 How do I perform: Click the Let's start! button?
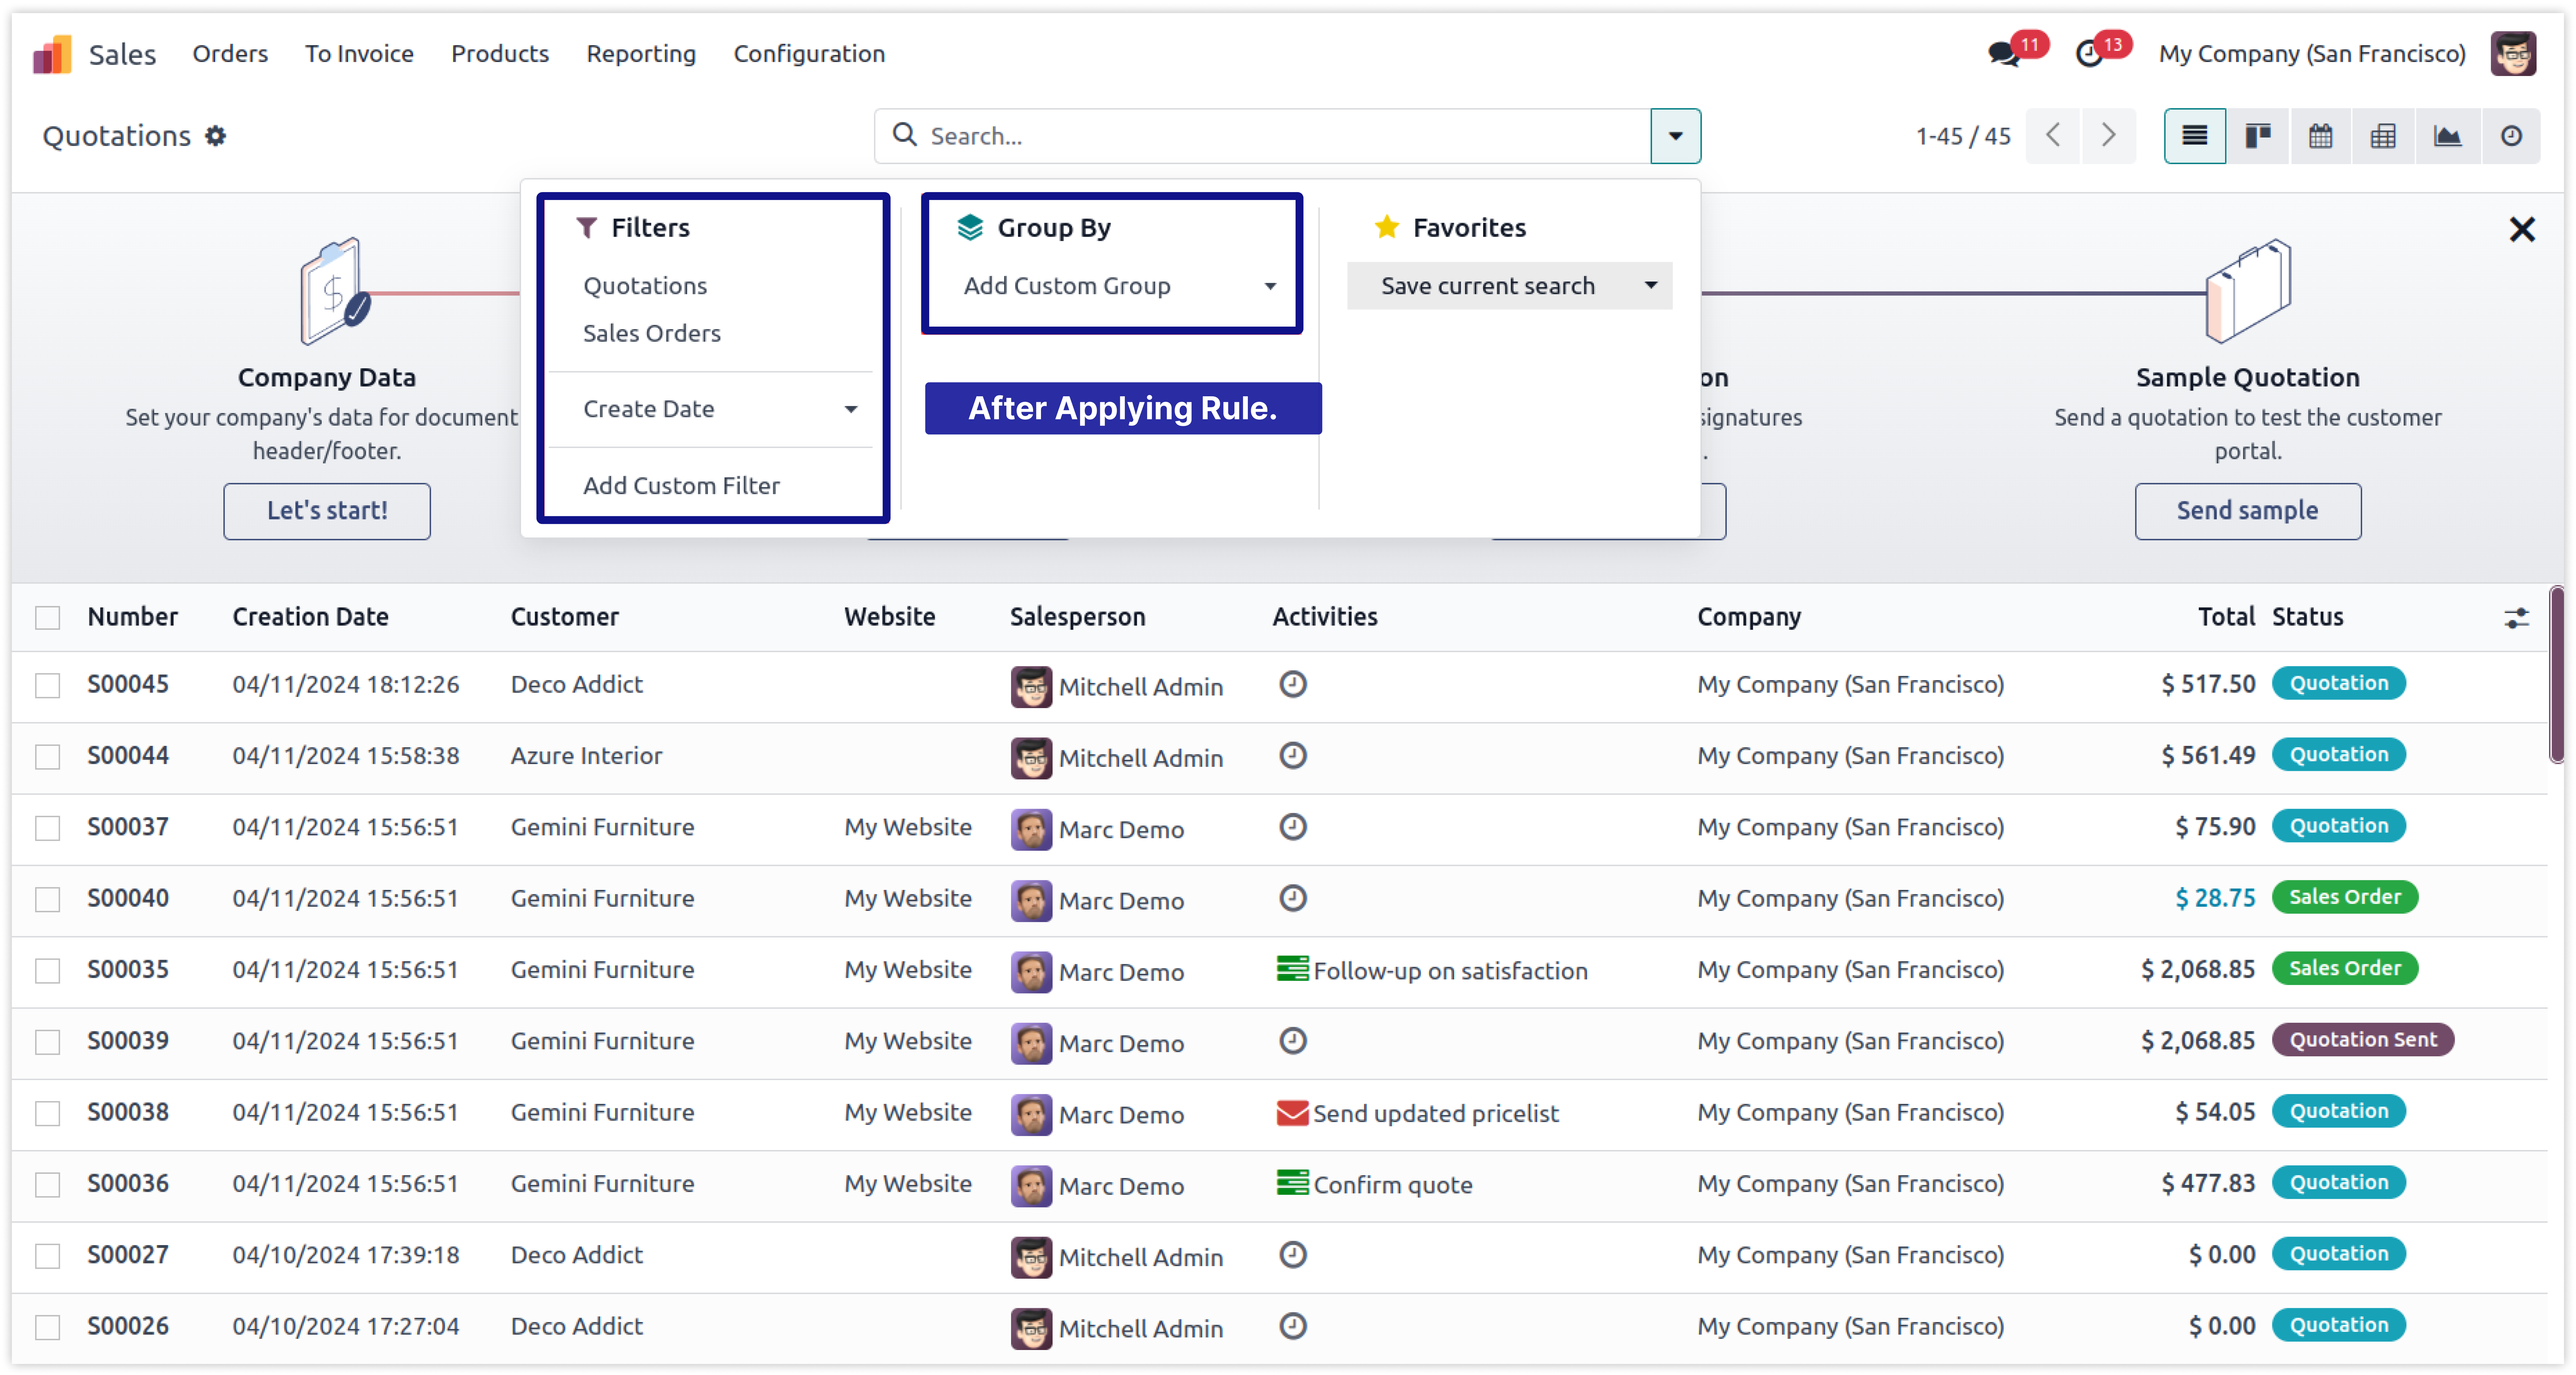coord(327,511)
